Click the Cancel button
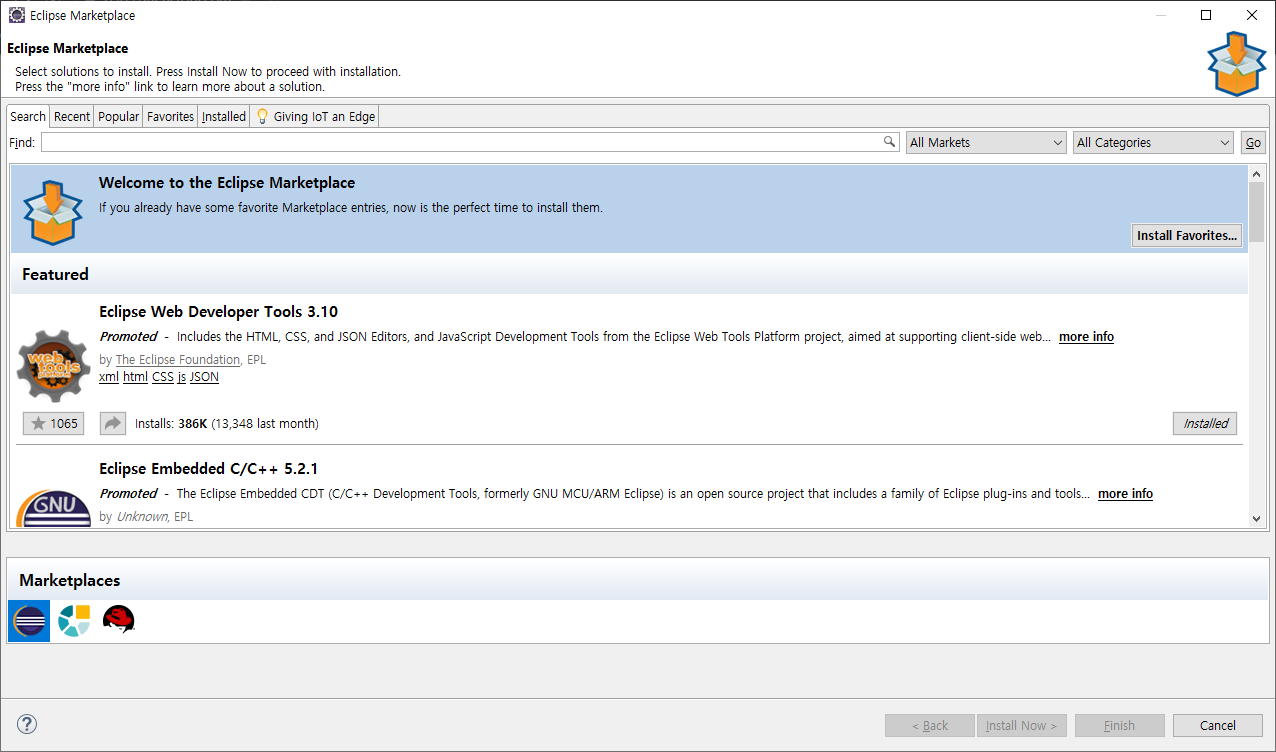Viewport: 1276px width, 752px height. click(1218, 726)
